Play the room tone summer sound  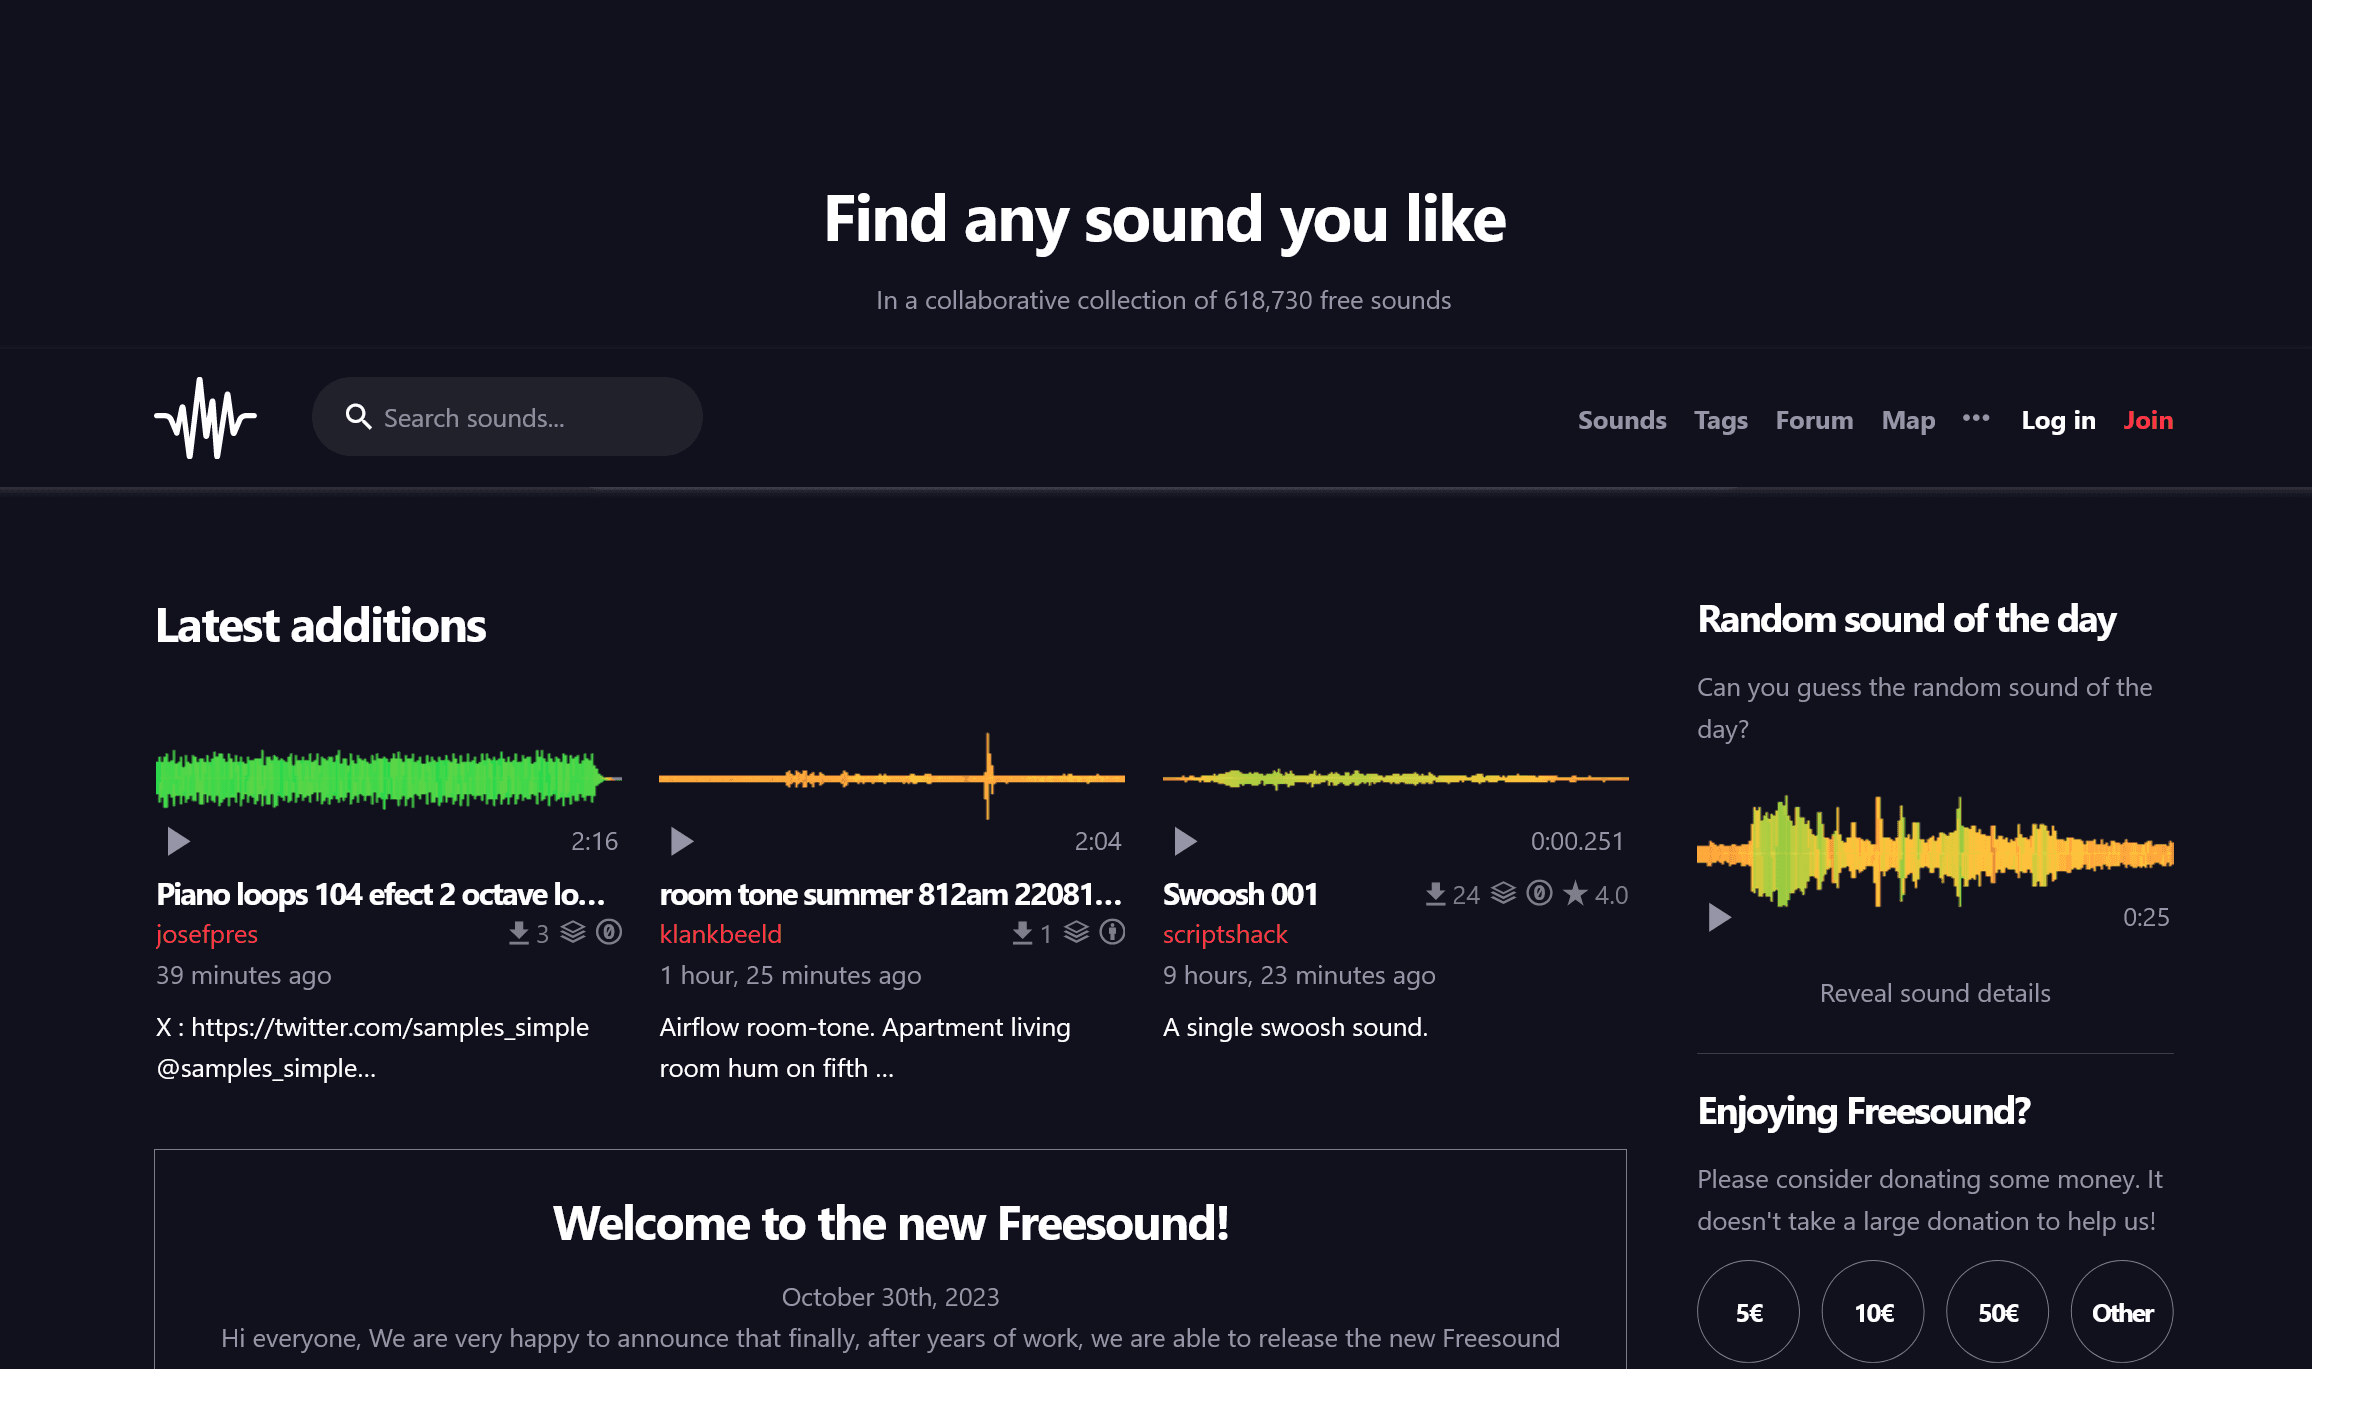click(x=681, y=841)
